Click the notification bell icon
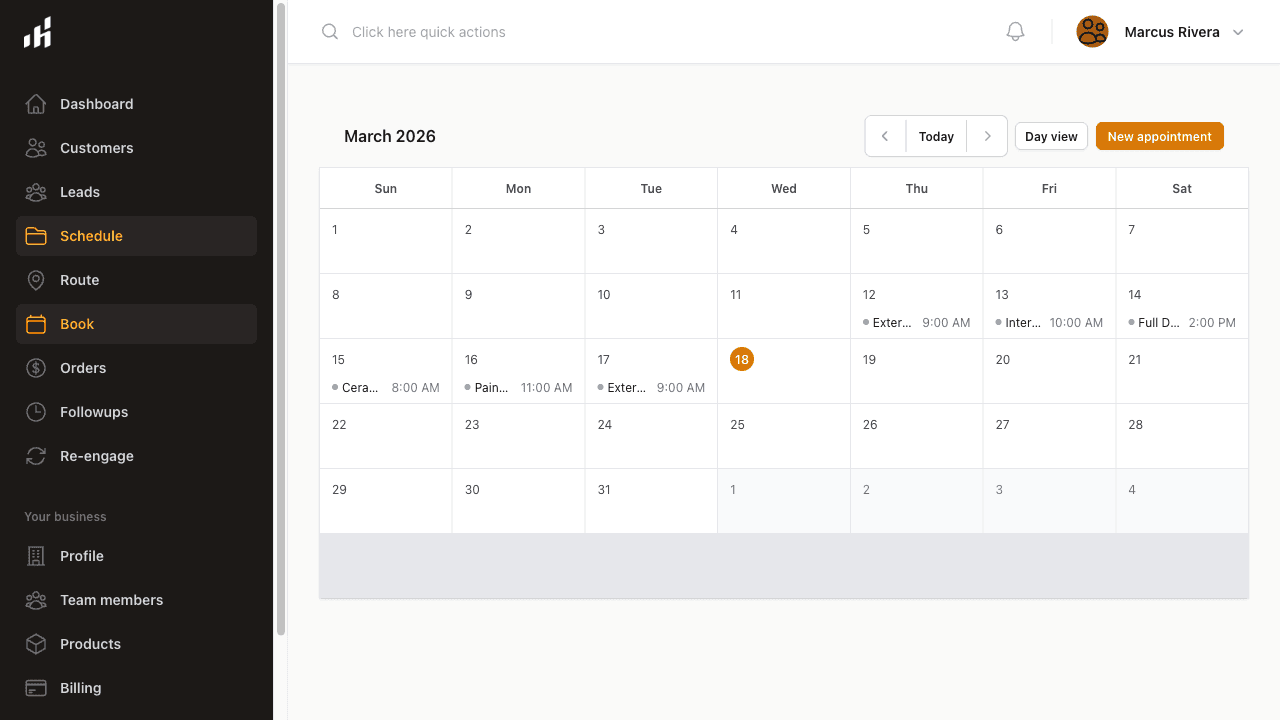This screenshot has width=1280, height=720. pyautogui.click(x=1015, y=31)
